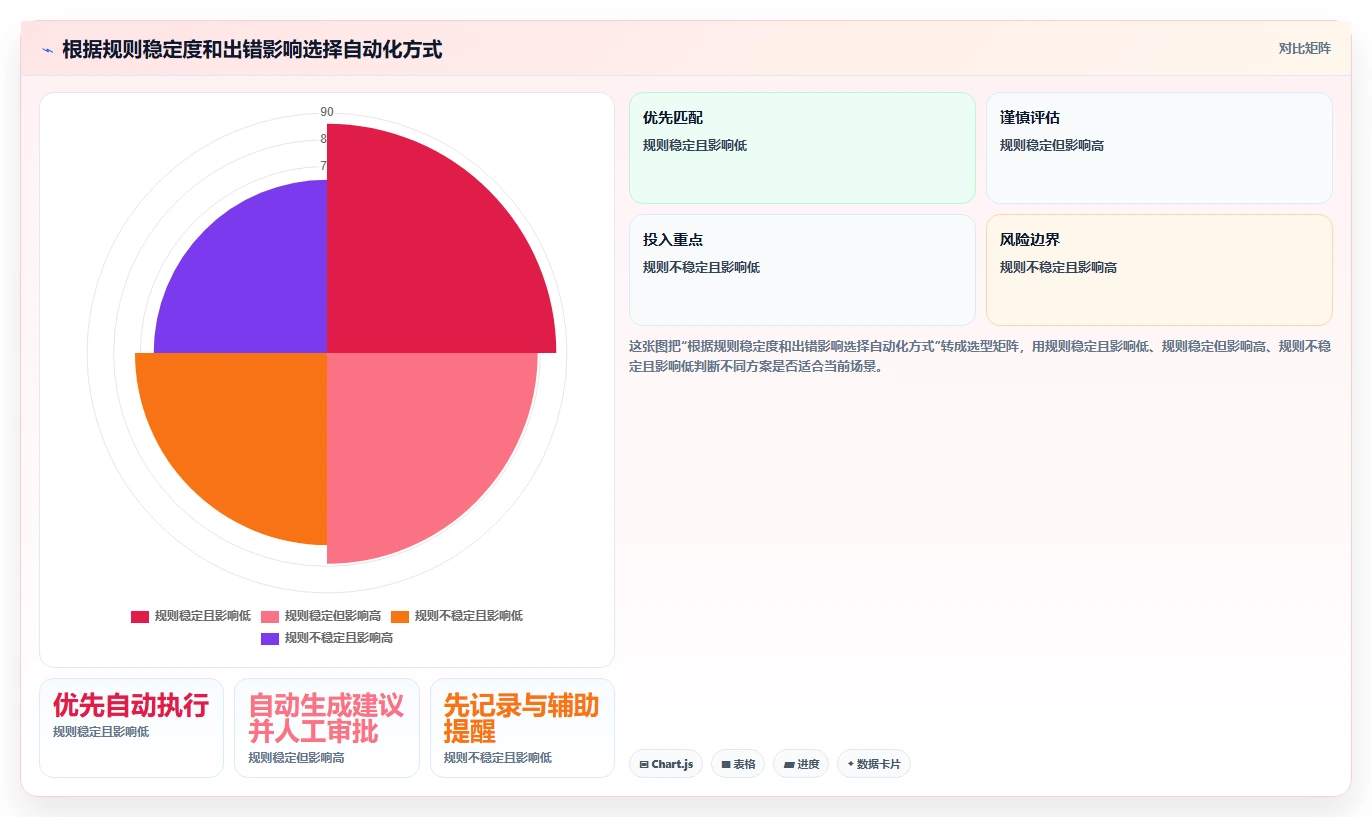Click the 规则稳定且影响低 caption under 优先自动执行
1372x817 pixels.
pyautogui.click(x=101, y=732)
